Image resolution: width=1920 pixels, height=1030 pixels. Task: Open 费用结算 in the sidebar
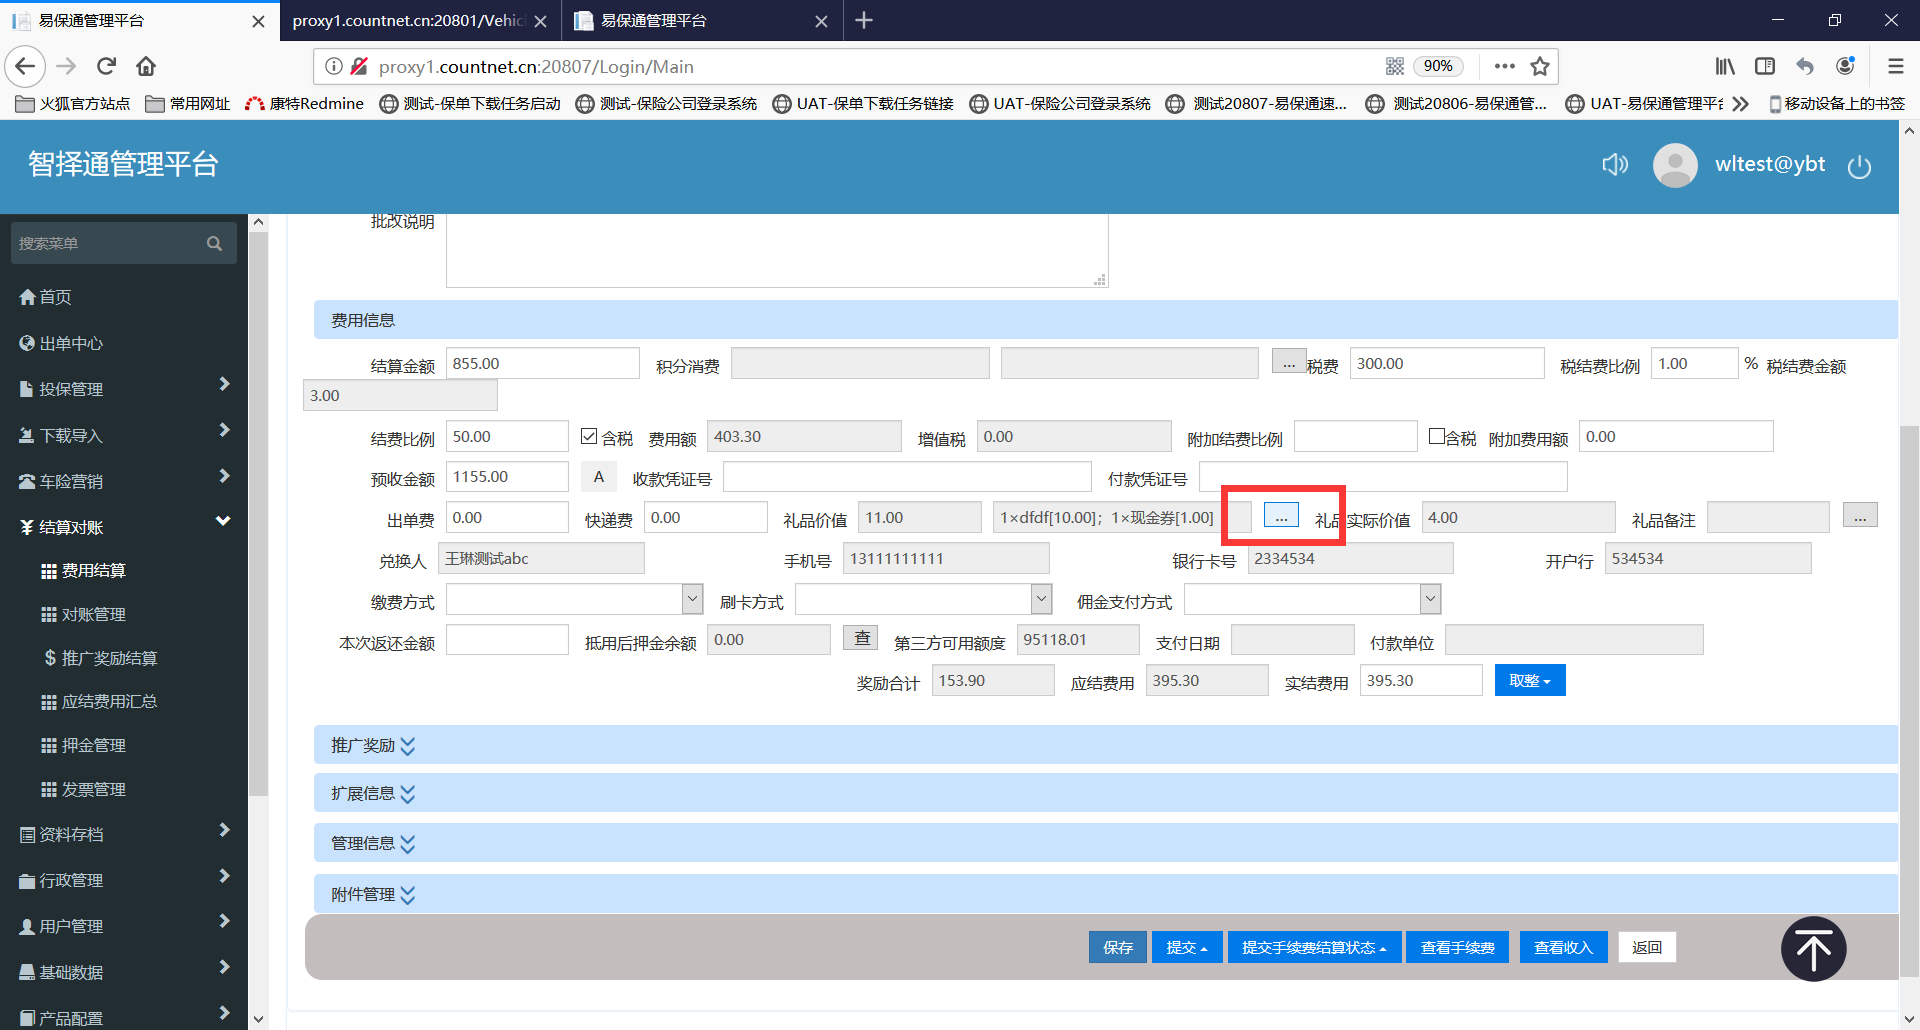coord(93,571)
